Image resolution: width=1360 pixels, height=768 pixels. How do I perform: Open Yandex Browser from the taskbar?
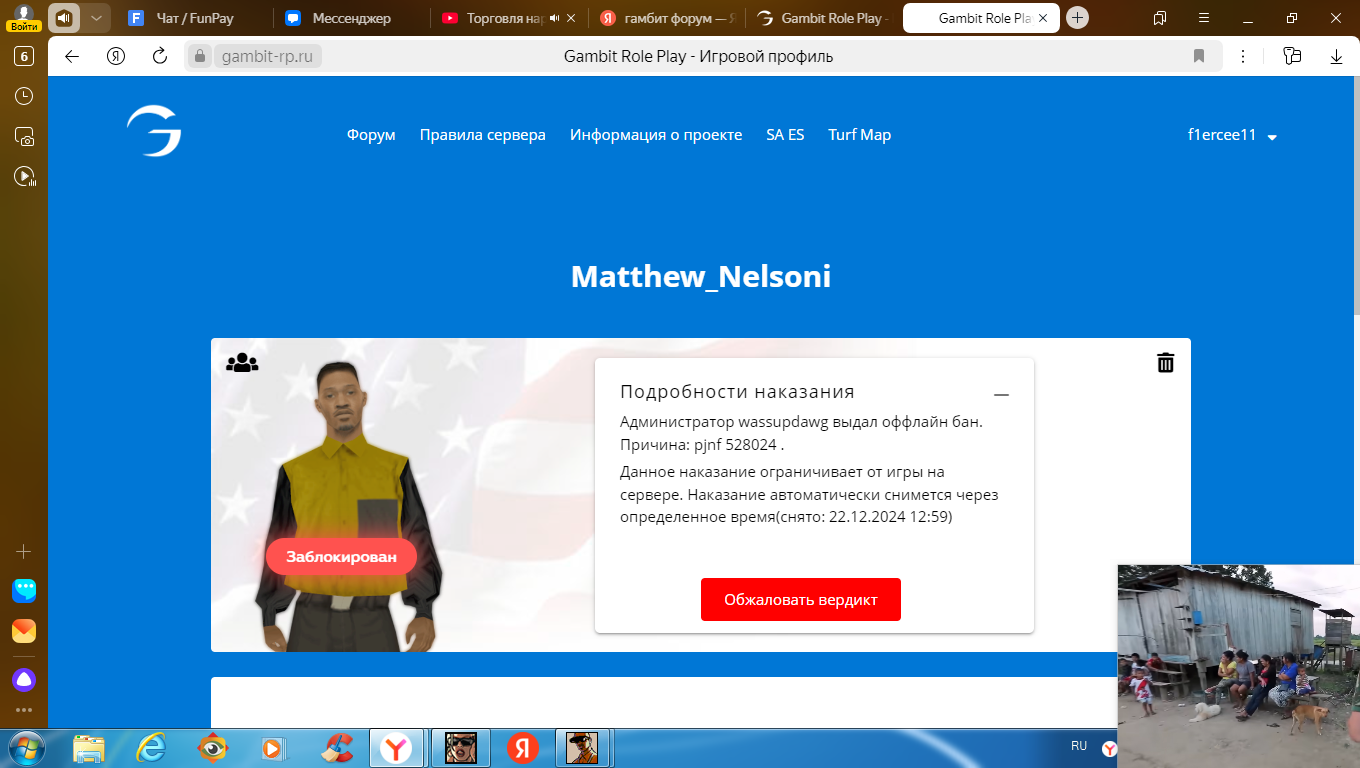coord(397,748)
